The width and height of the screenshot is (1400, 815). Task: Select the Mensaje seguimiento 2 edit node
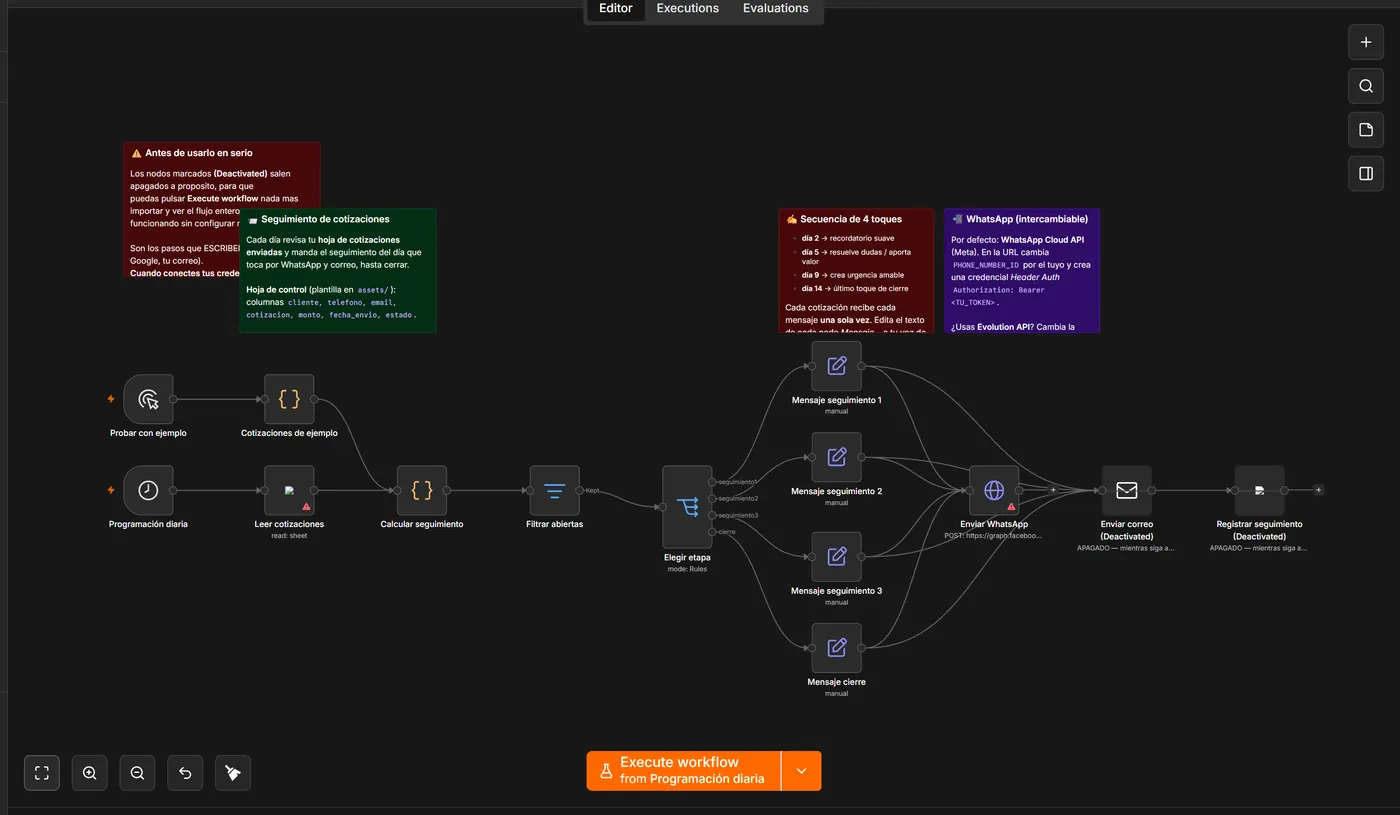[x=836, y=457]
